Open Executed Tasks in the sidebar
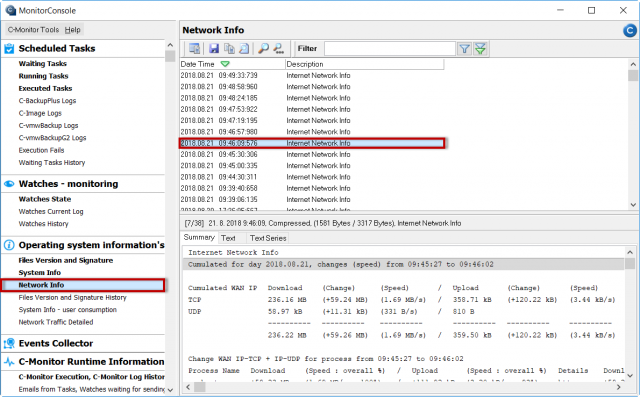This screenshot has width=640, height=397. pyautogui.click(x=45, y=88)
